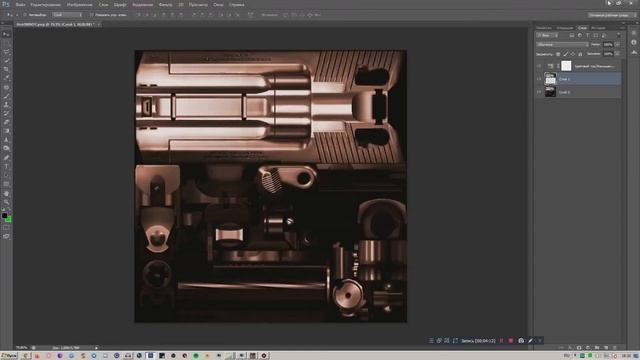Open the auto-select Слой dropdown
This screenshot has height=360, width=640.
(x=67, y=15)
